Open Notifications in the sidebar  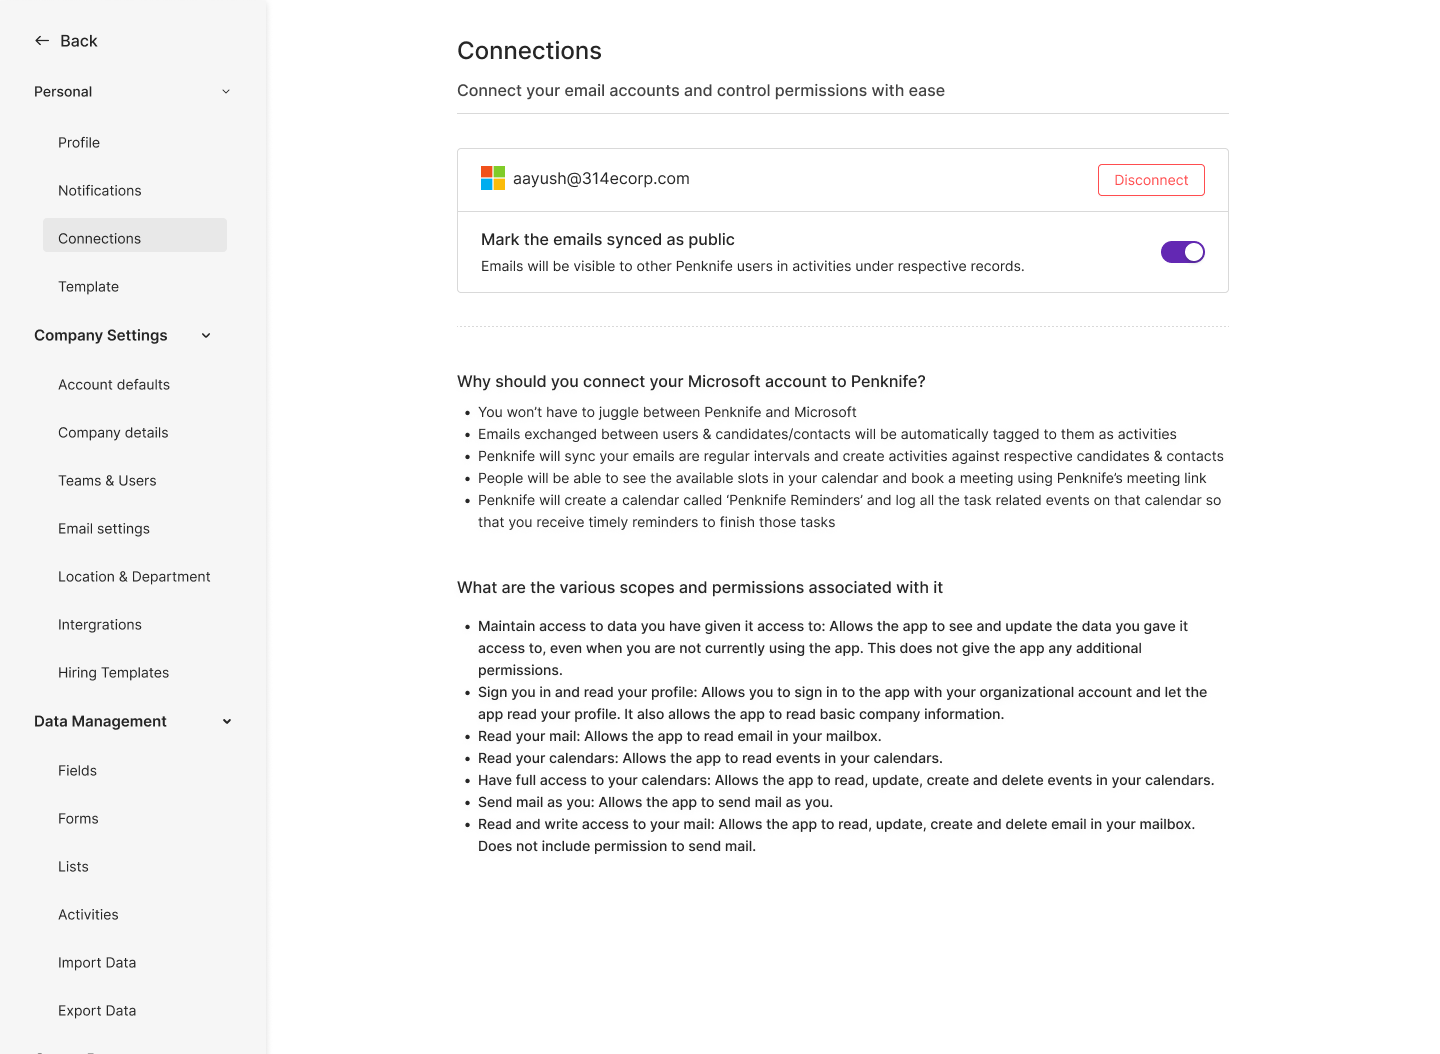pos(100,191)
